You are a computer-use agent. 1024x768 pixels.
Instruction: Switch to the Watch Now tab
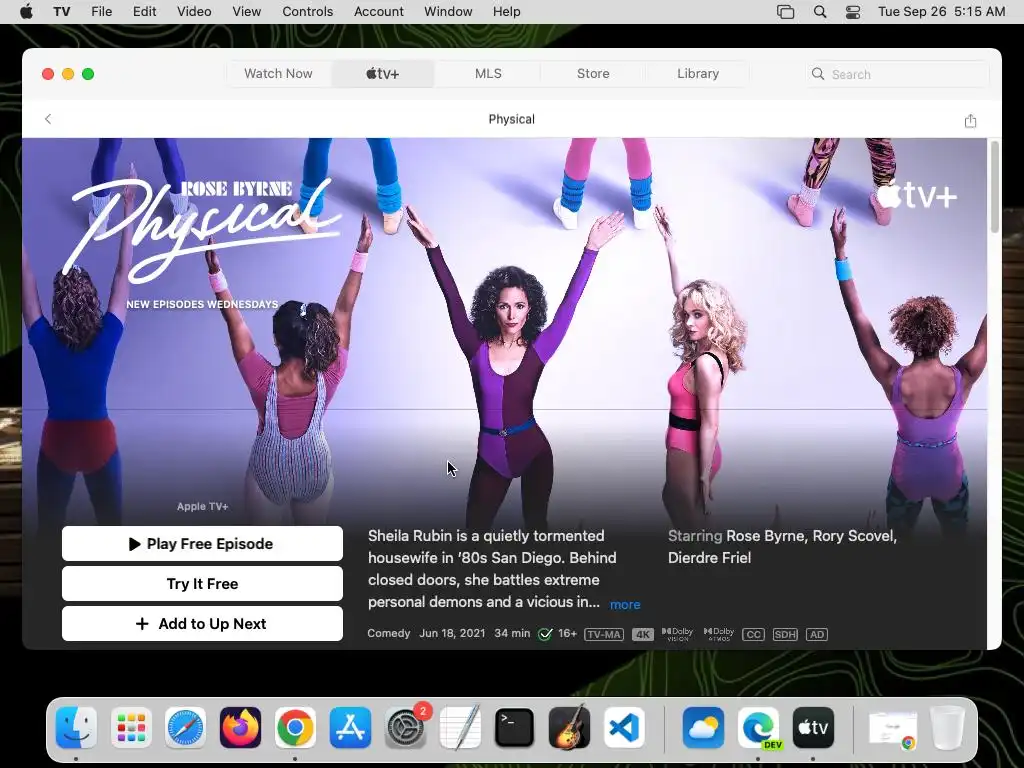(x=278, y=74)
